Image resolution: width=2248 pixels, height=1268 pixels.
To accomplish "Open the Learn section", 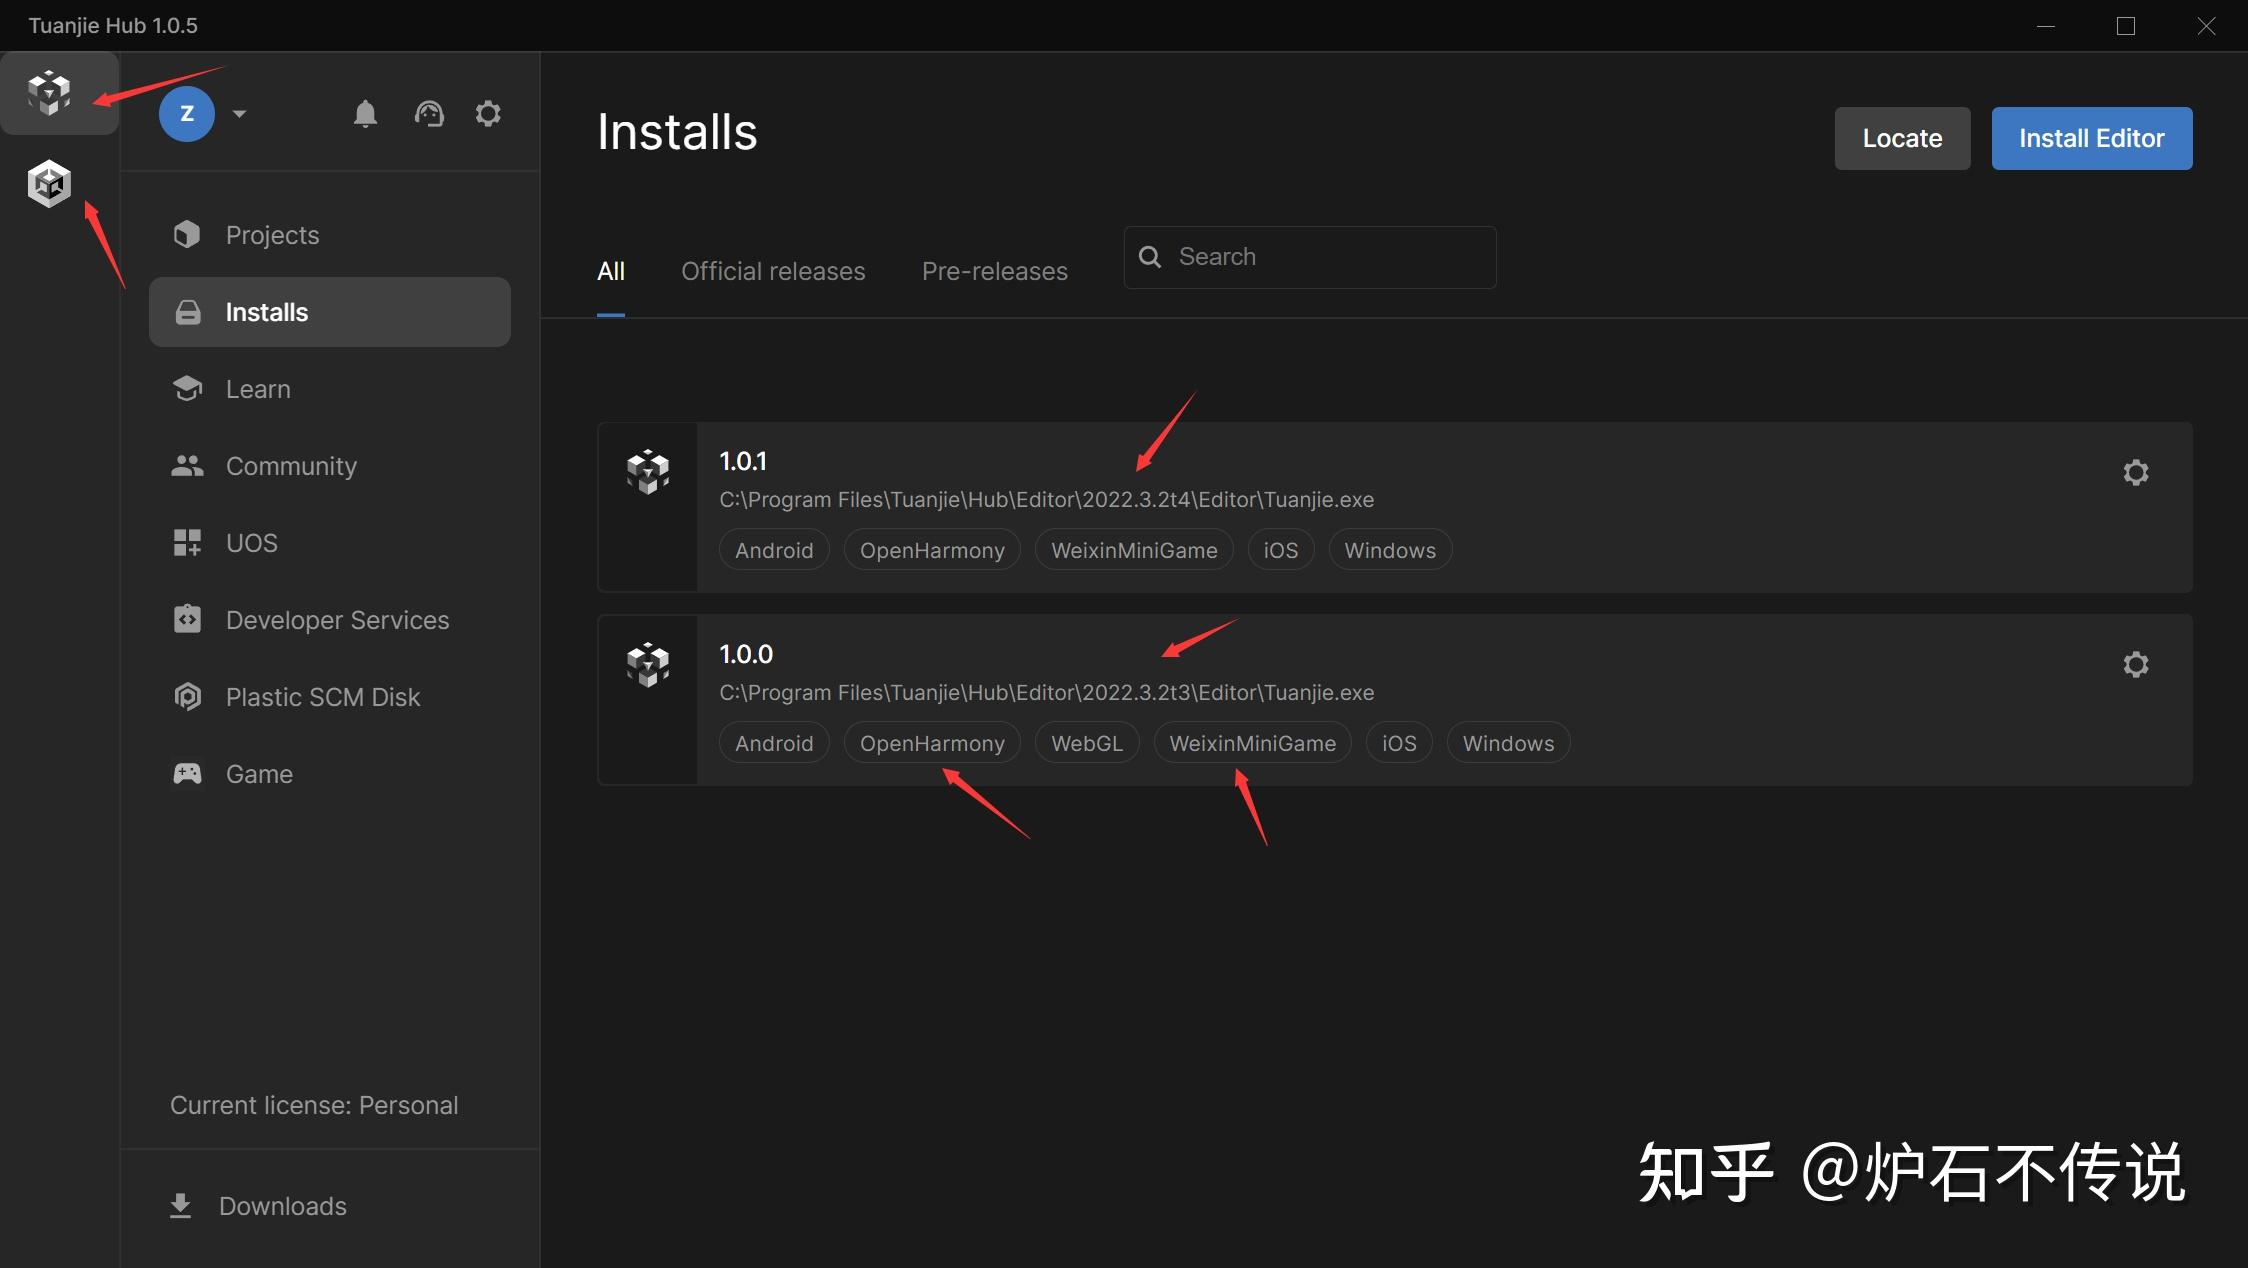I will [x=257, y=388].
